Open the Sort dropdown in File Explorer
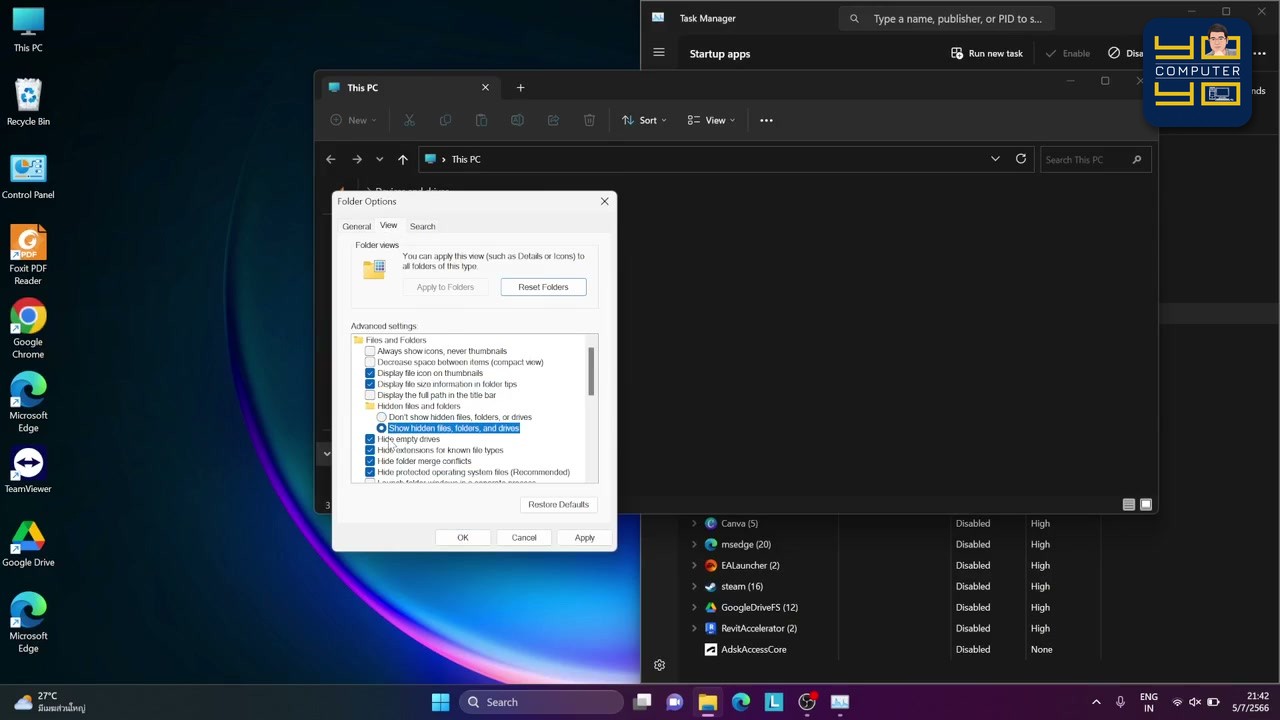This screenshot has height=720, width=1280. [x=644, y=120]
